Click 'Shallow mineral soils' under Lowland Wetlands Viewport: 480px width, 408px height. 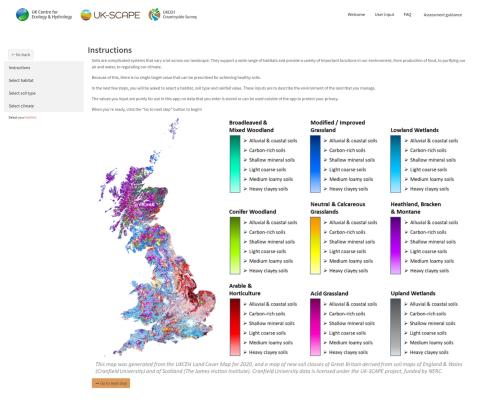click(433, 160)
